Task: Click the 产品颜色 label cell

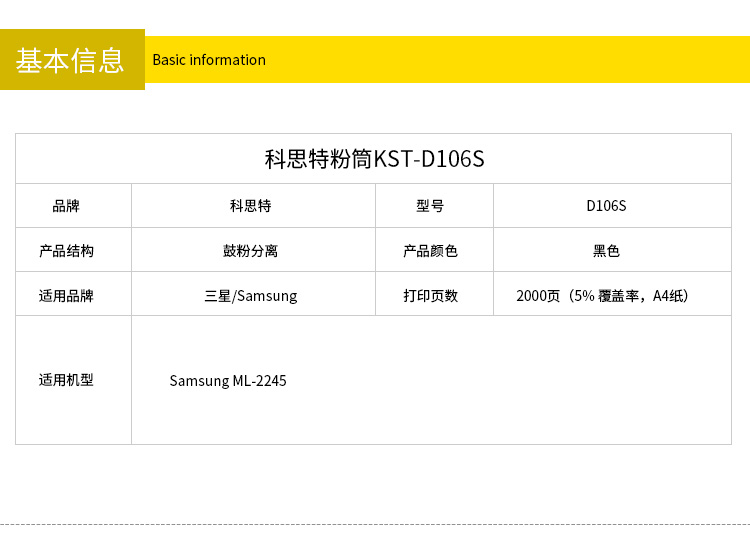Action: click(430, 251)
